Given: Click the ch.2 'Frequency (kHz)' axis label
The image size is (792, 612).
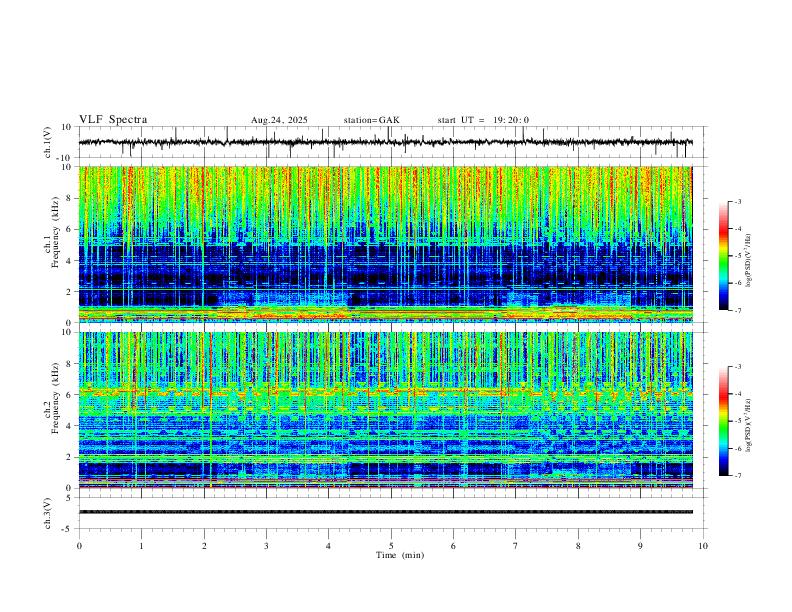Looking at the screenshot, I should [55, 398].
